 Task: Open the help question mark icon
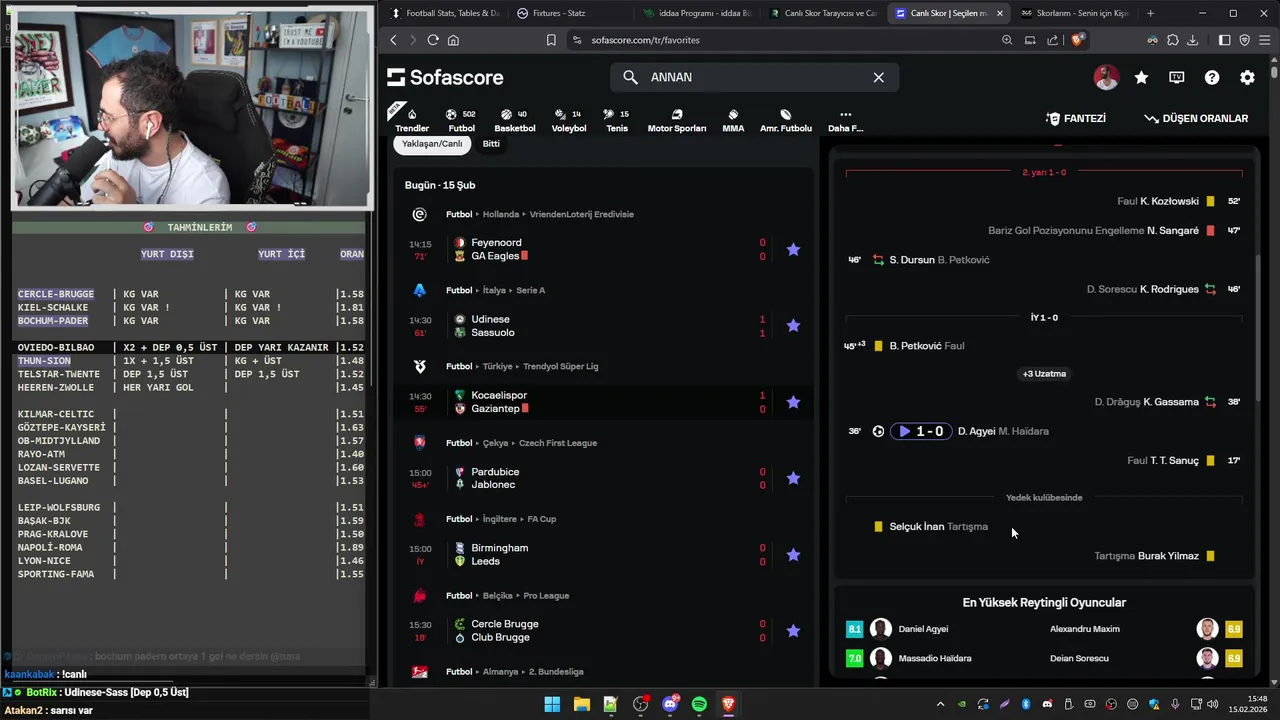pos(1212,77)
